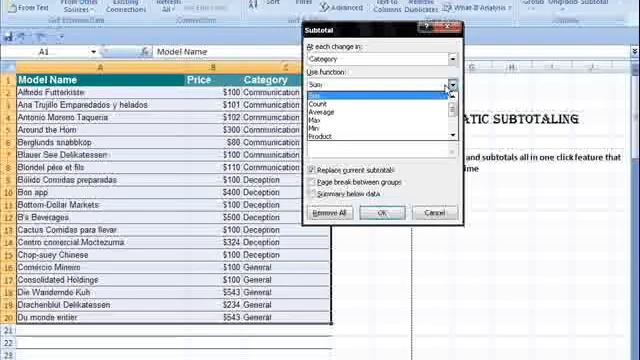Click the Use function dropdown arrow

(453, 85)
